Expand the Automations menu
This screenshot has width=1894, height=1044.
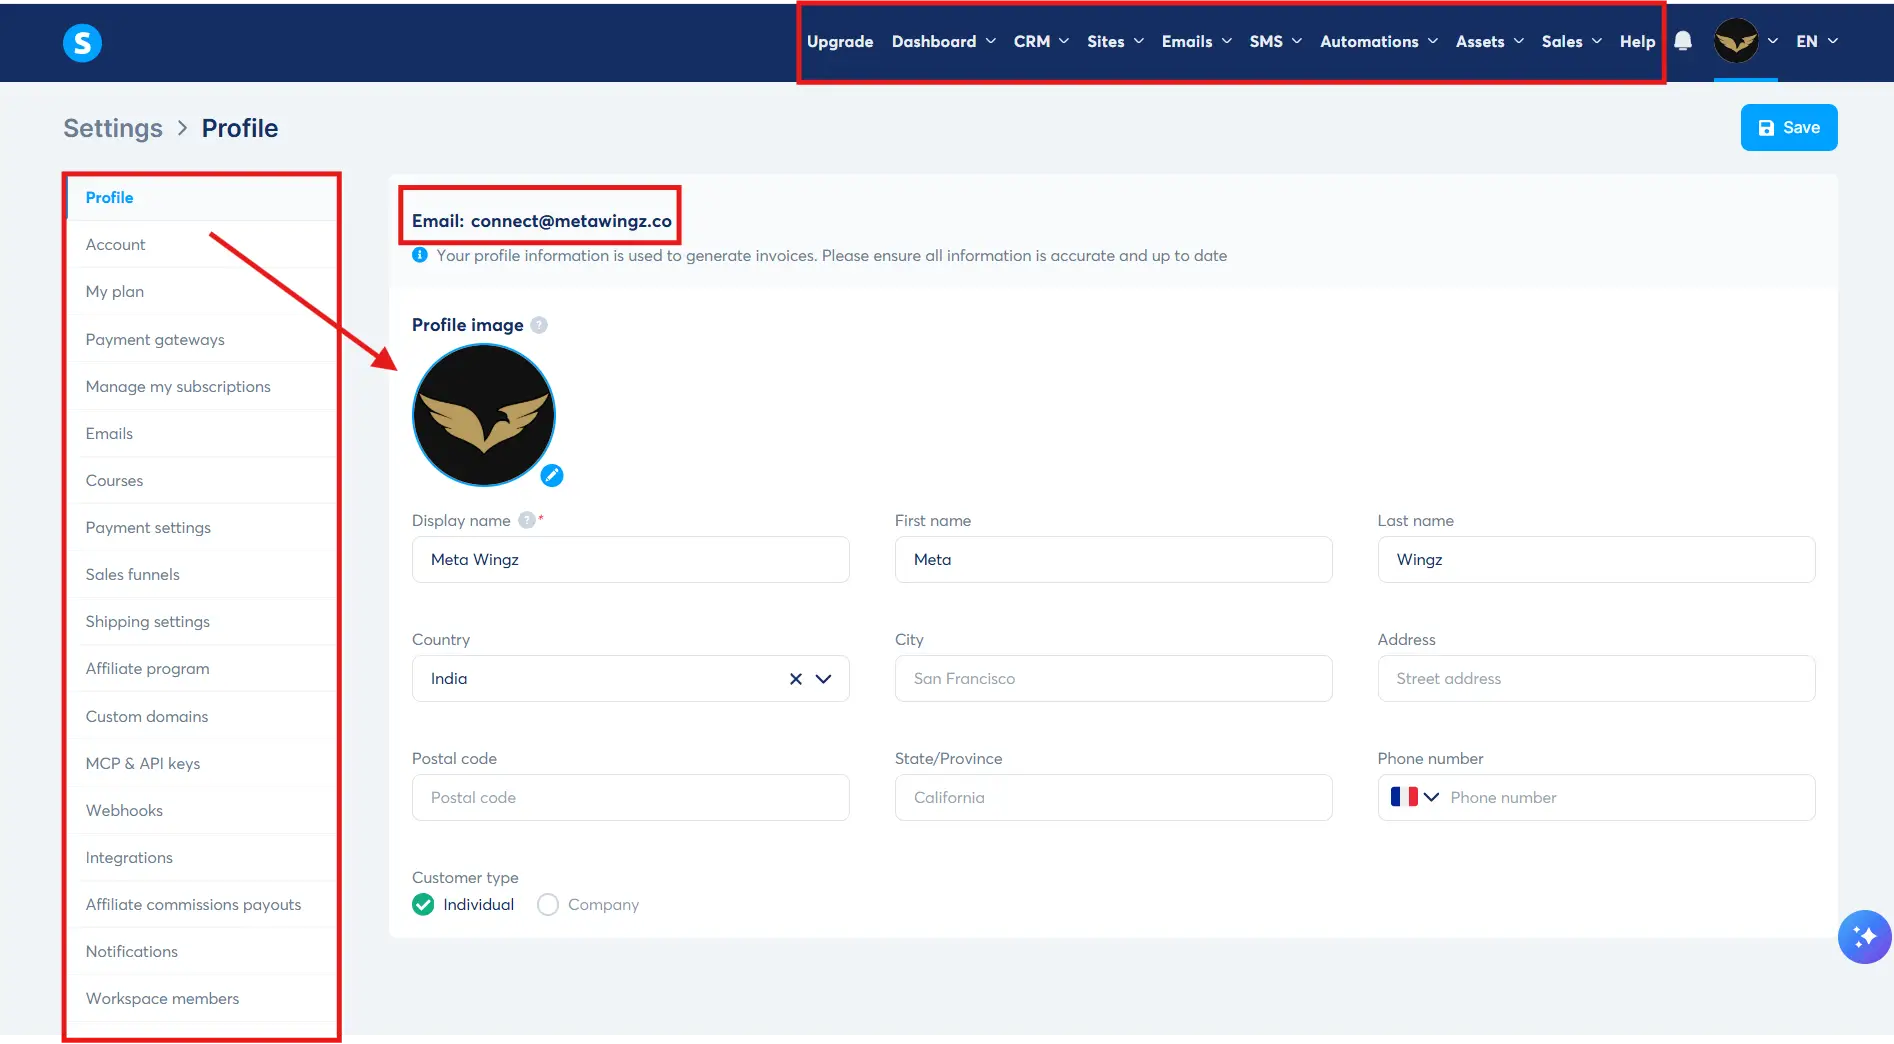1378,41
